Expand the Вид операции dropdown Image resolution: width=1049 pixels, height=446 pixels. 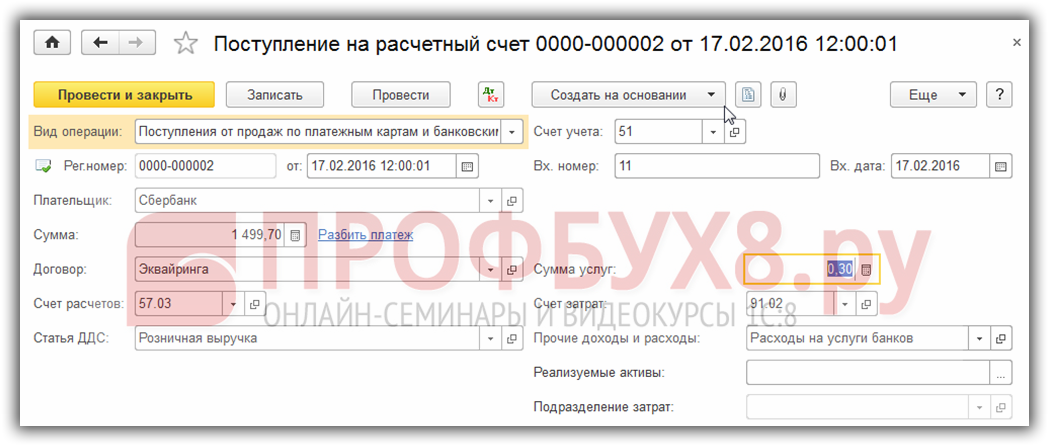pos(512,132)
